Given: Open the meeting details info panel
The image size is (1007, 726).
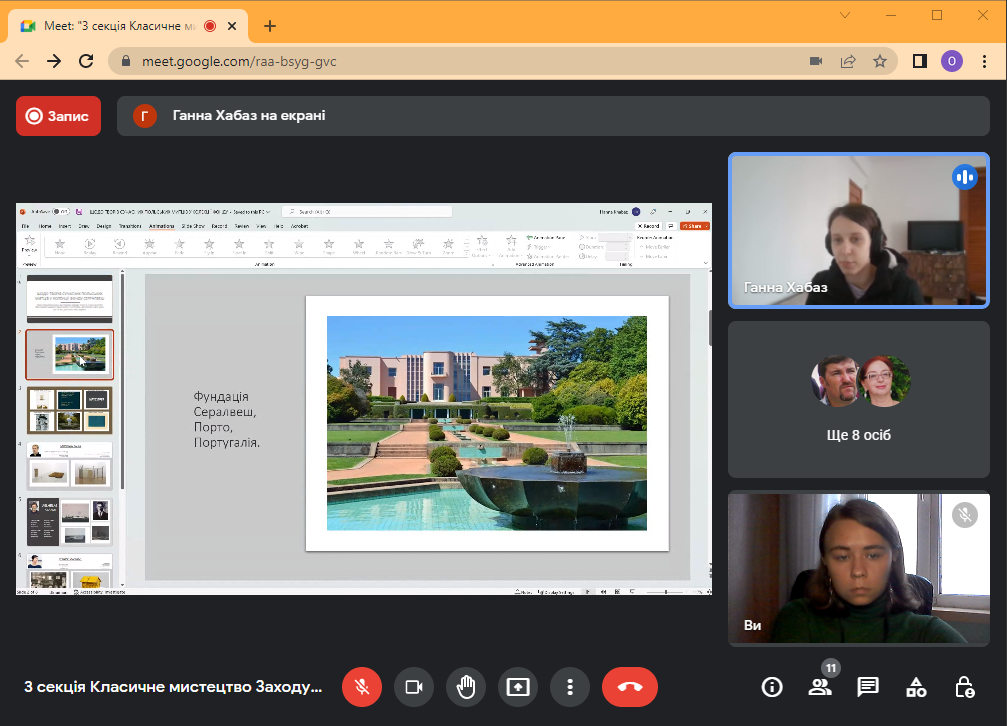Looking at the screenshot, I should 772,687.
